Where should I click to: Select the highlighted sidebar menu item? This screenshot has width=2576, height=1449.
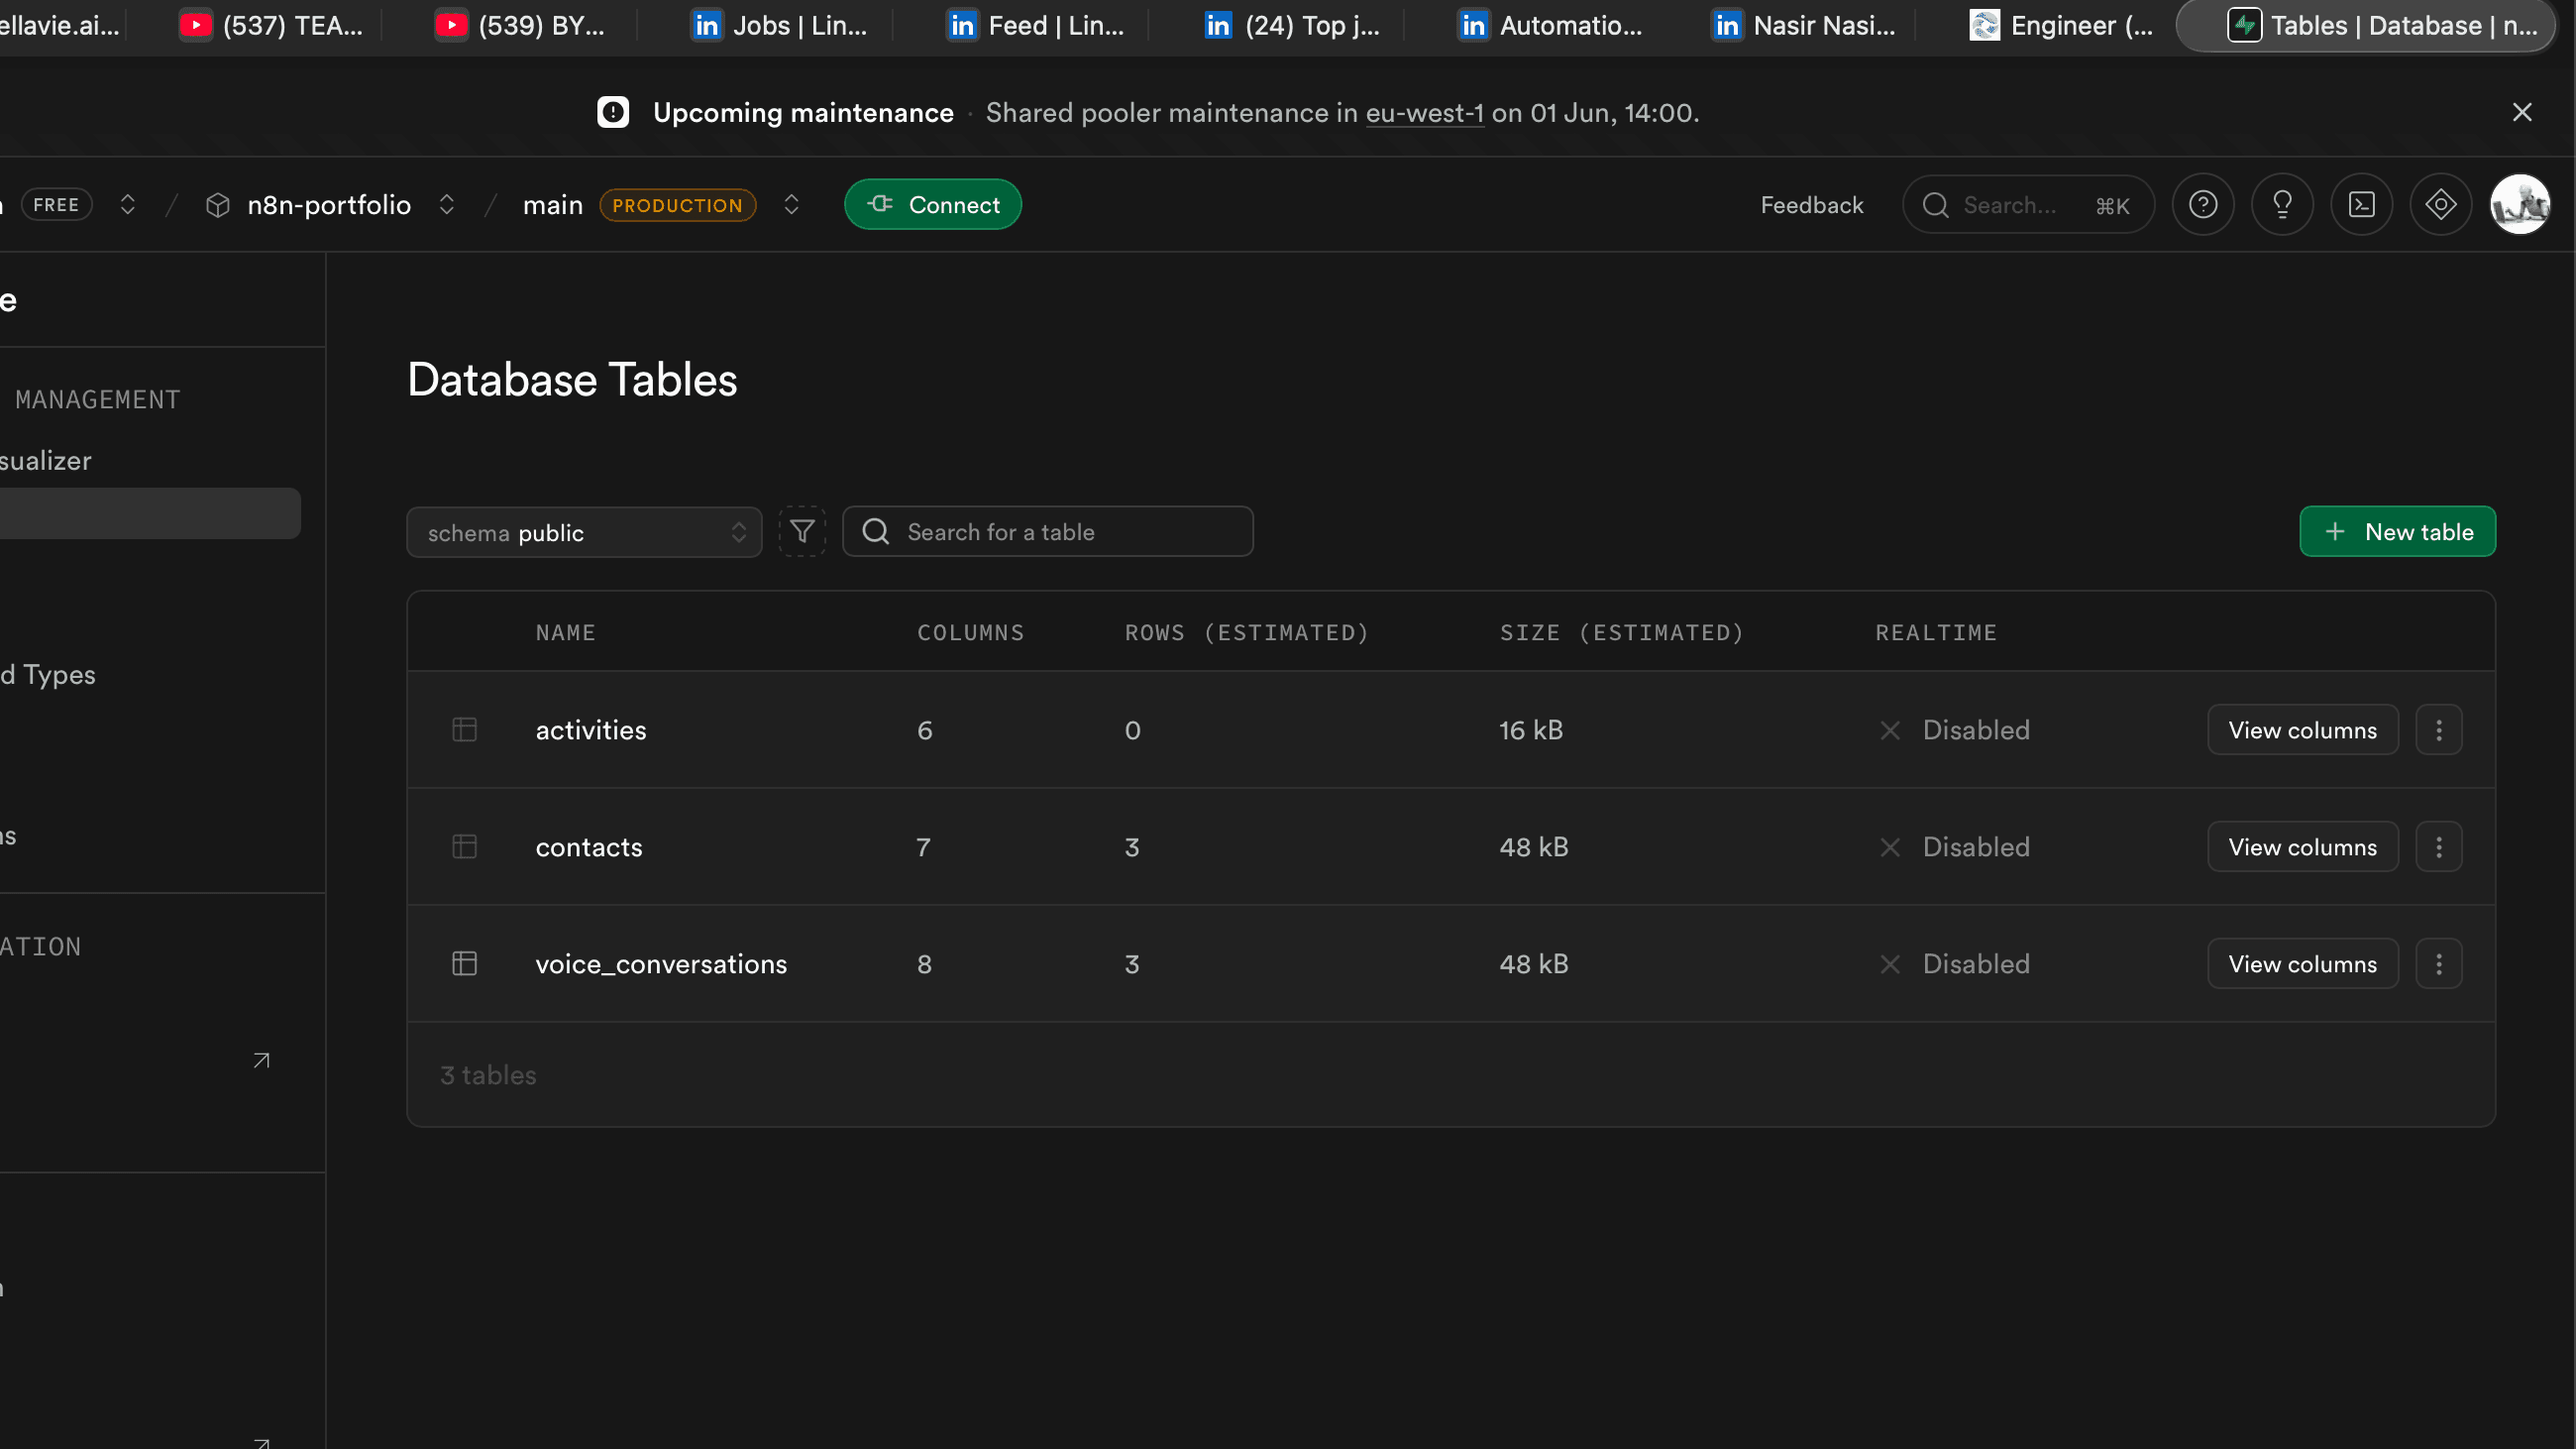pyautogui.click(x=150, y=513)
